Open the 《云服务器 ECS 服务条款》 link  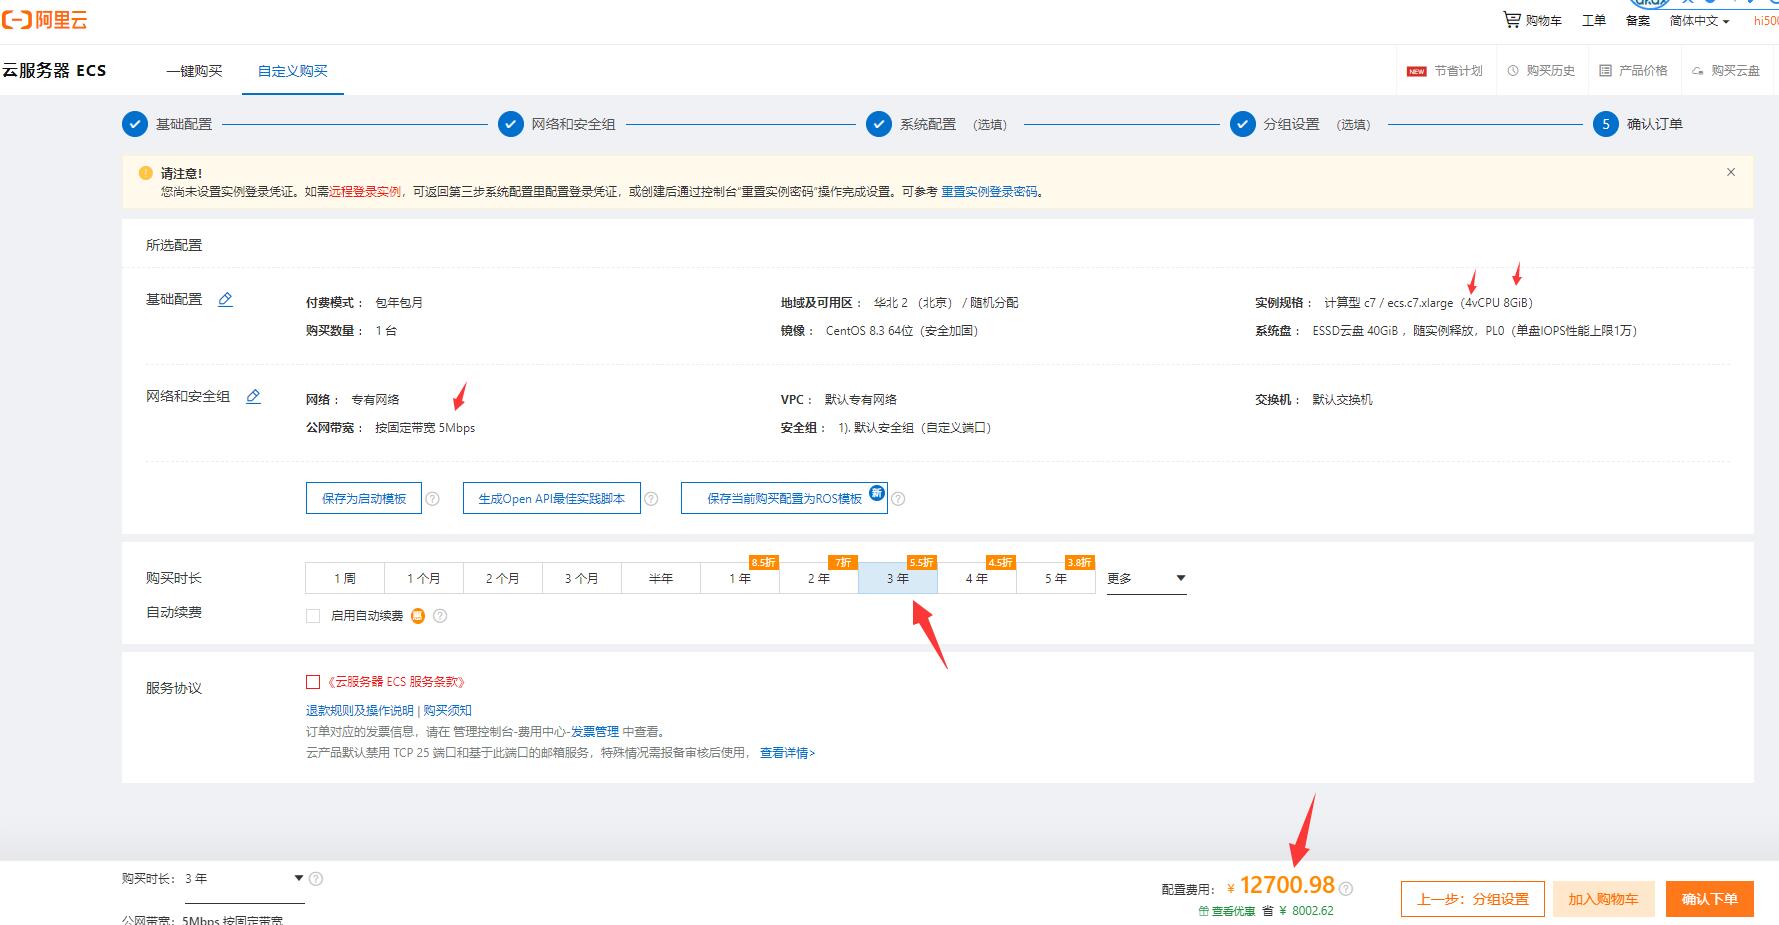coord(396,682)
